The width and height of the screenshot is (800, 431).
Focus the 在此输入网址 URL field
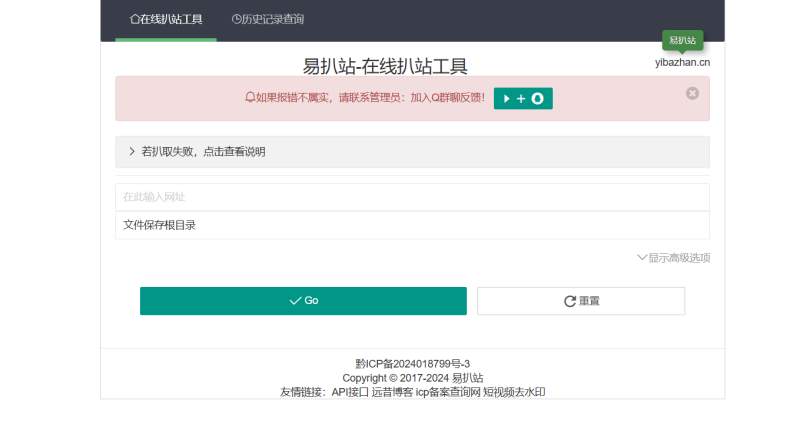(412, 197)
